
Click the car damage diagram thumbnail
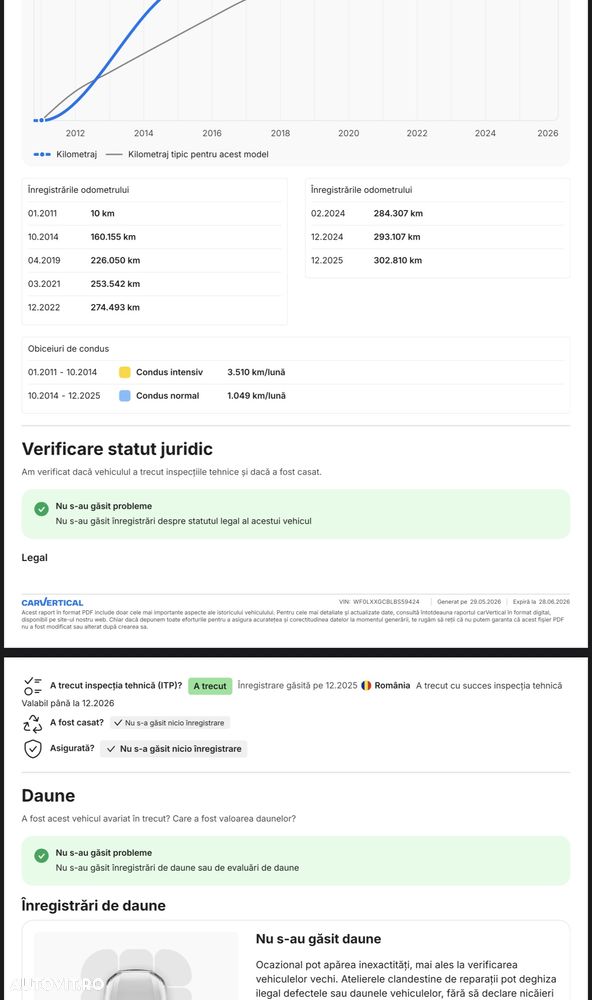click(137, 966)
